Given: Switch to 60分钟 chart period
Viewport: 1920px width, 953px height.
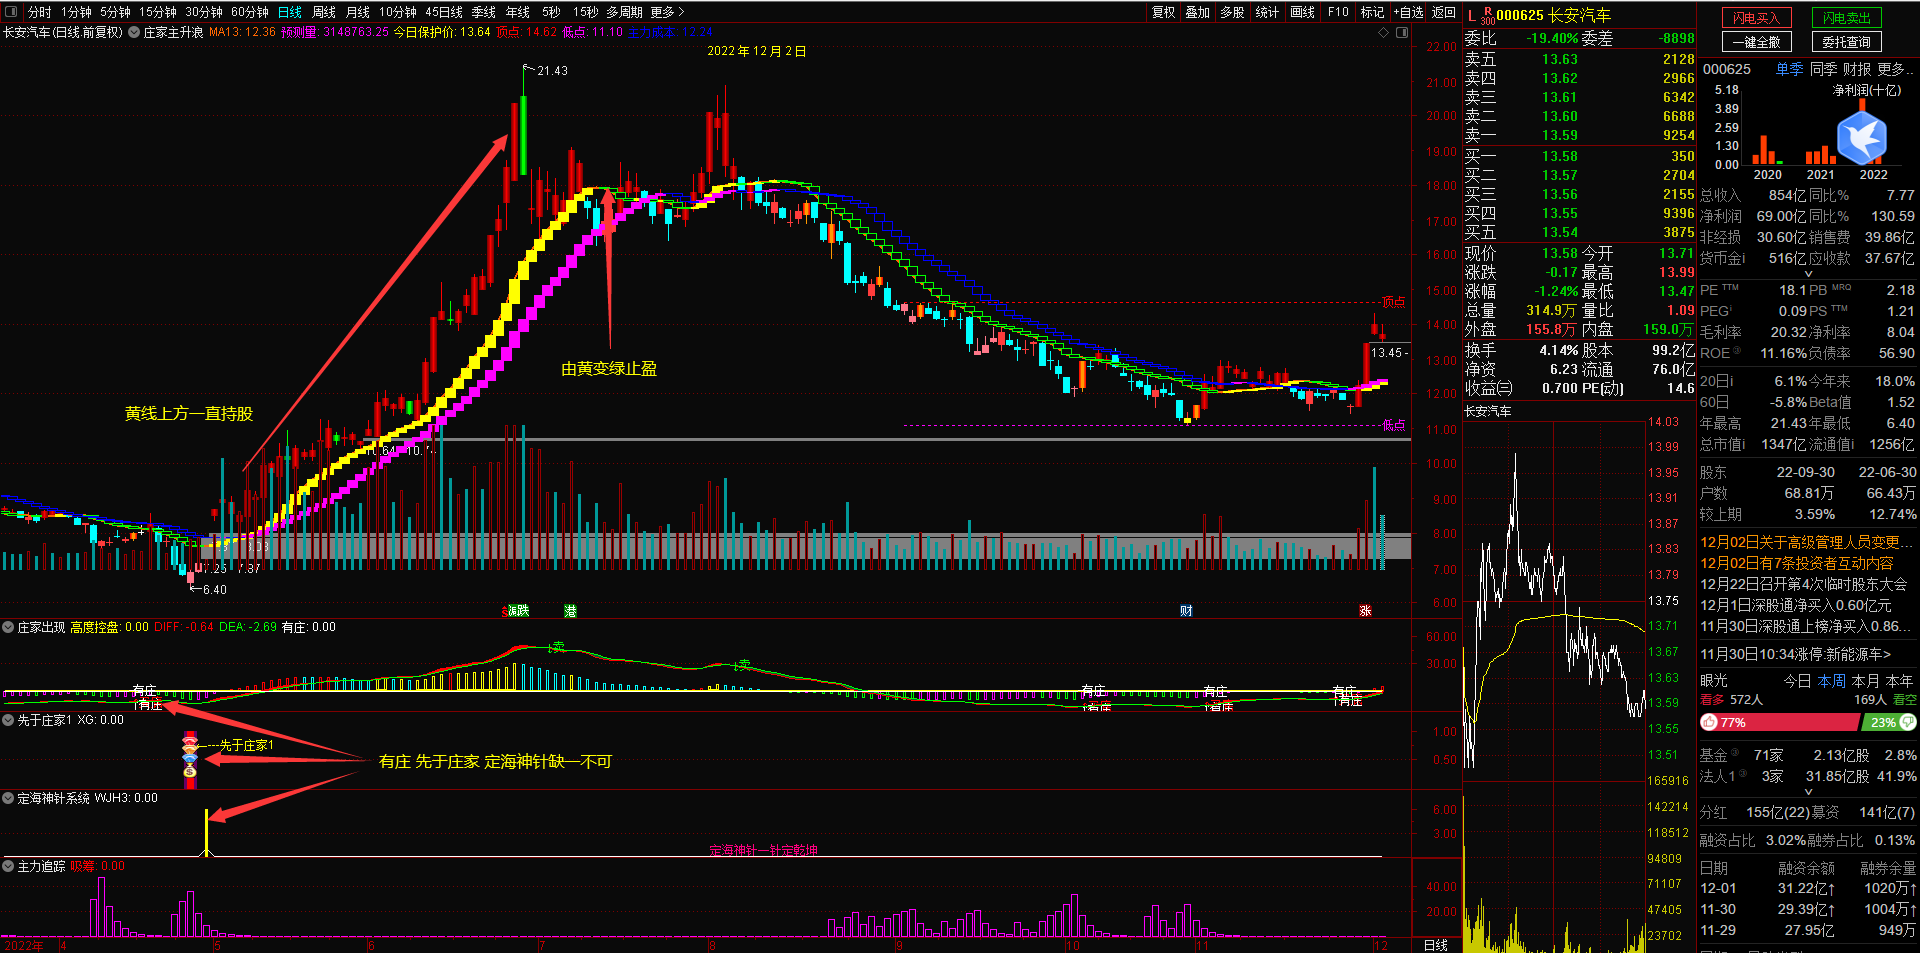Looking at the screenshot, I should (250, 12).
